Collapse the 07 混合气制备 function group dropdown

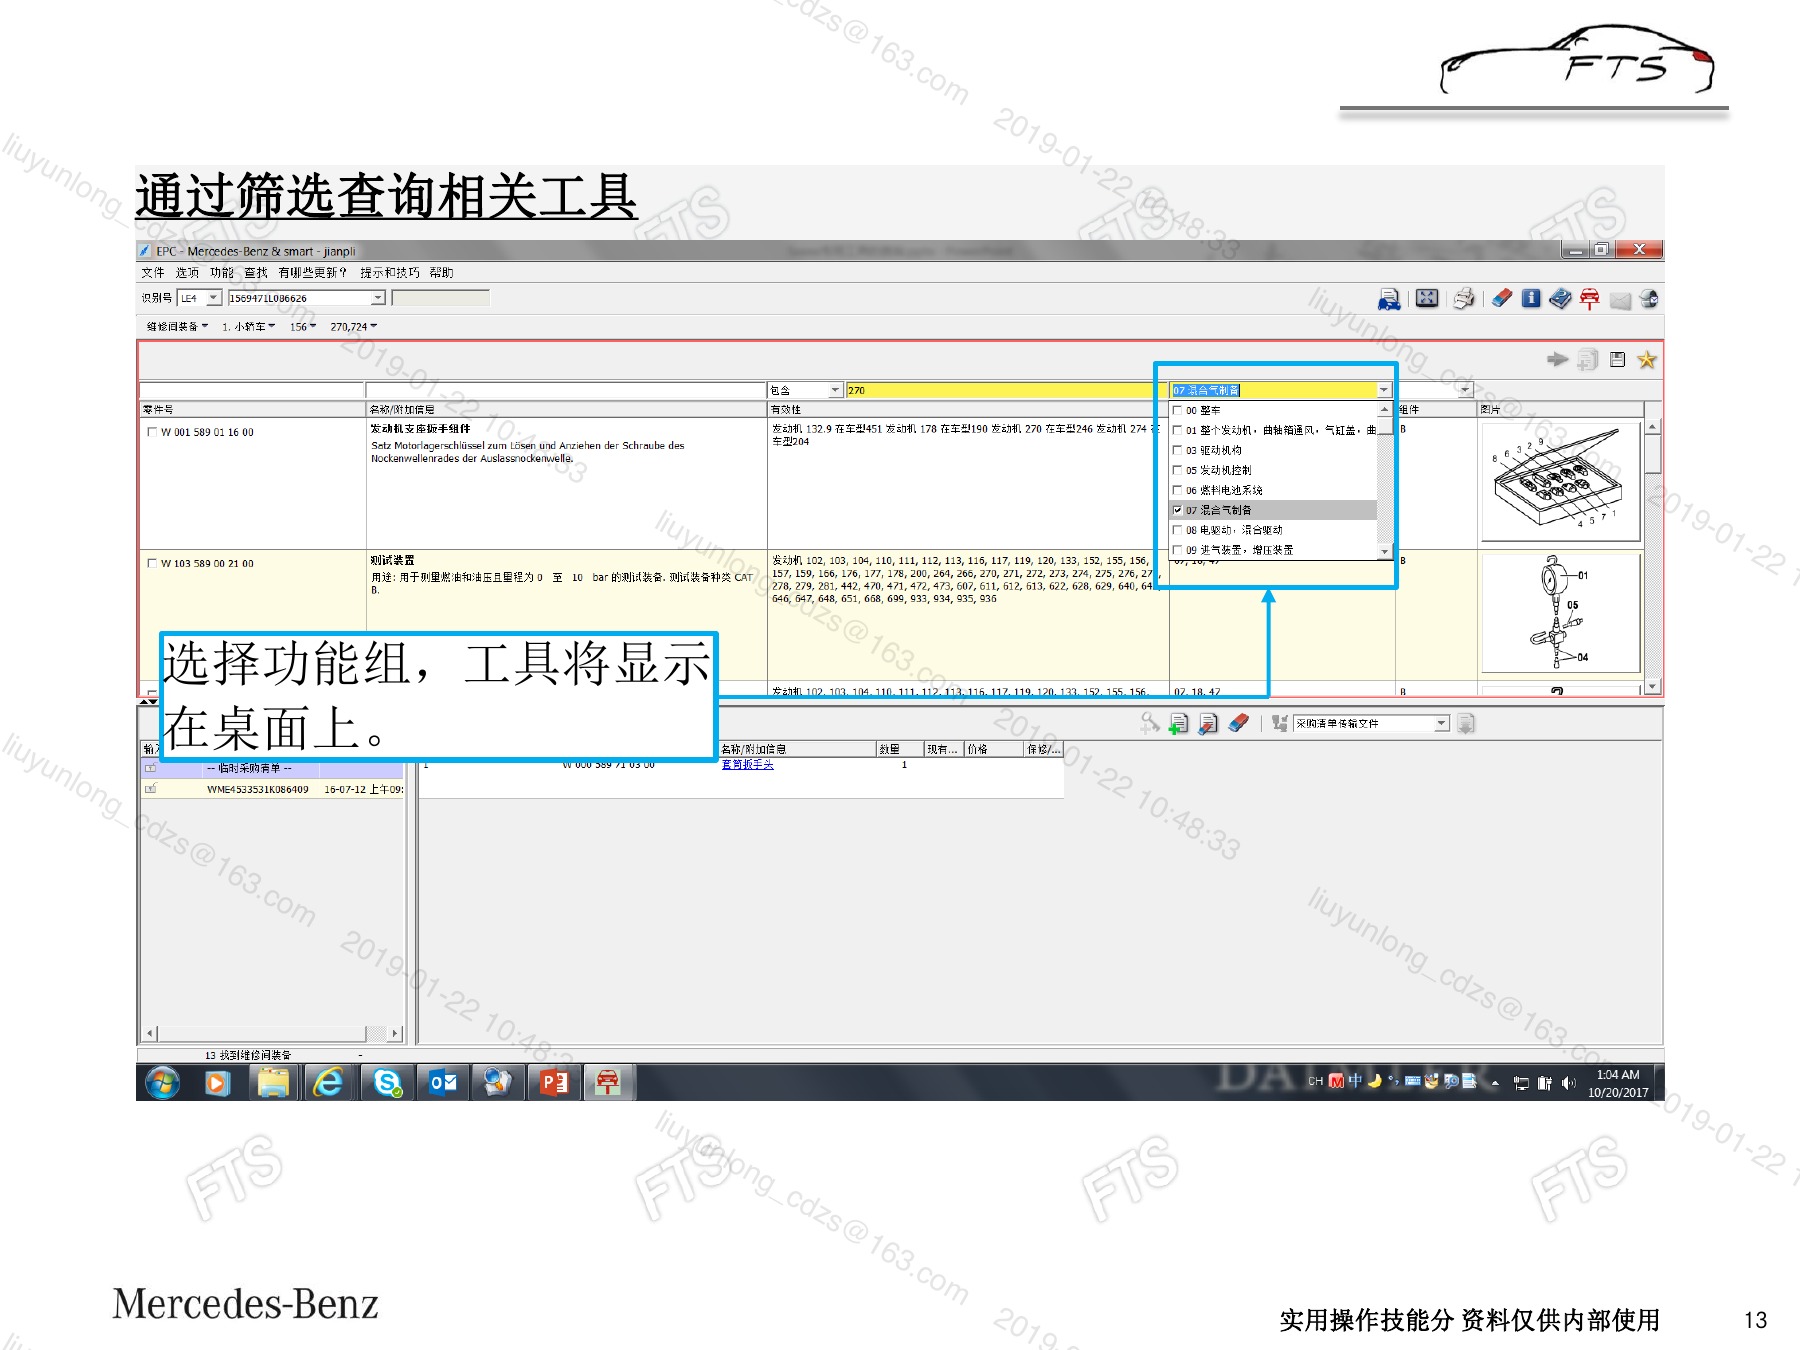pyautogui.click(x=1384, y=390)
